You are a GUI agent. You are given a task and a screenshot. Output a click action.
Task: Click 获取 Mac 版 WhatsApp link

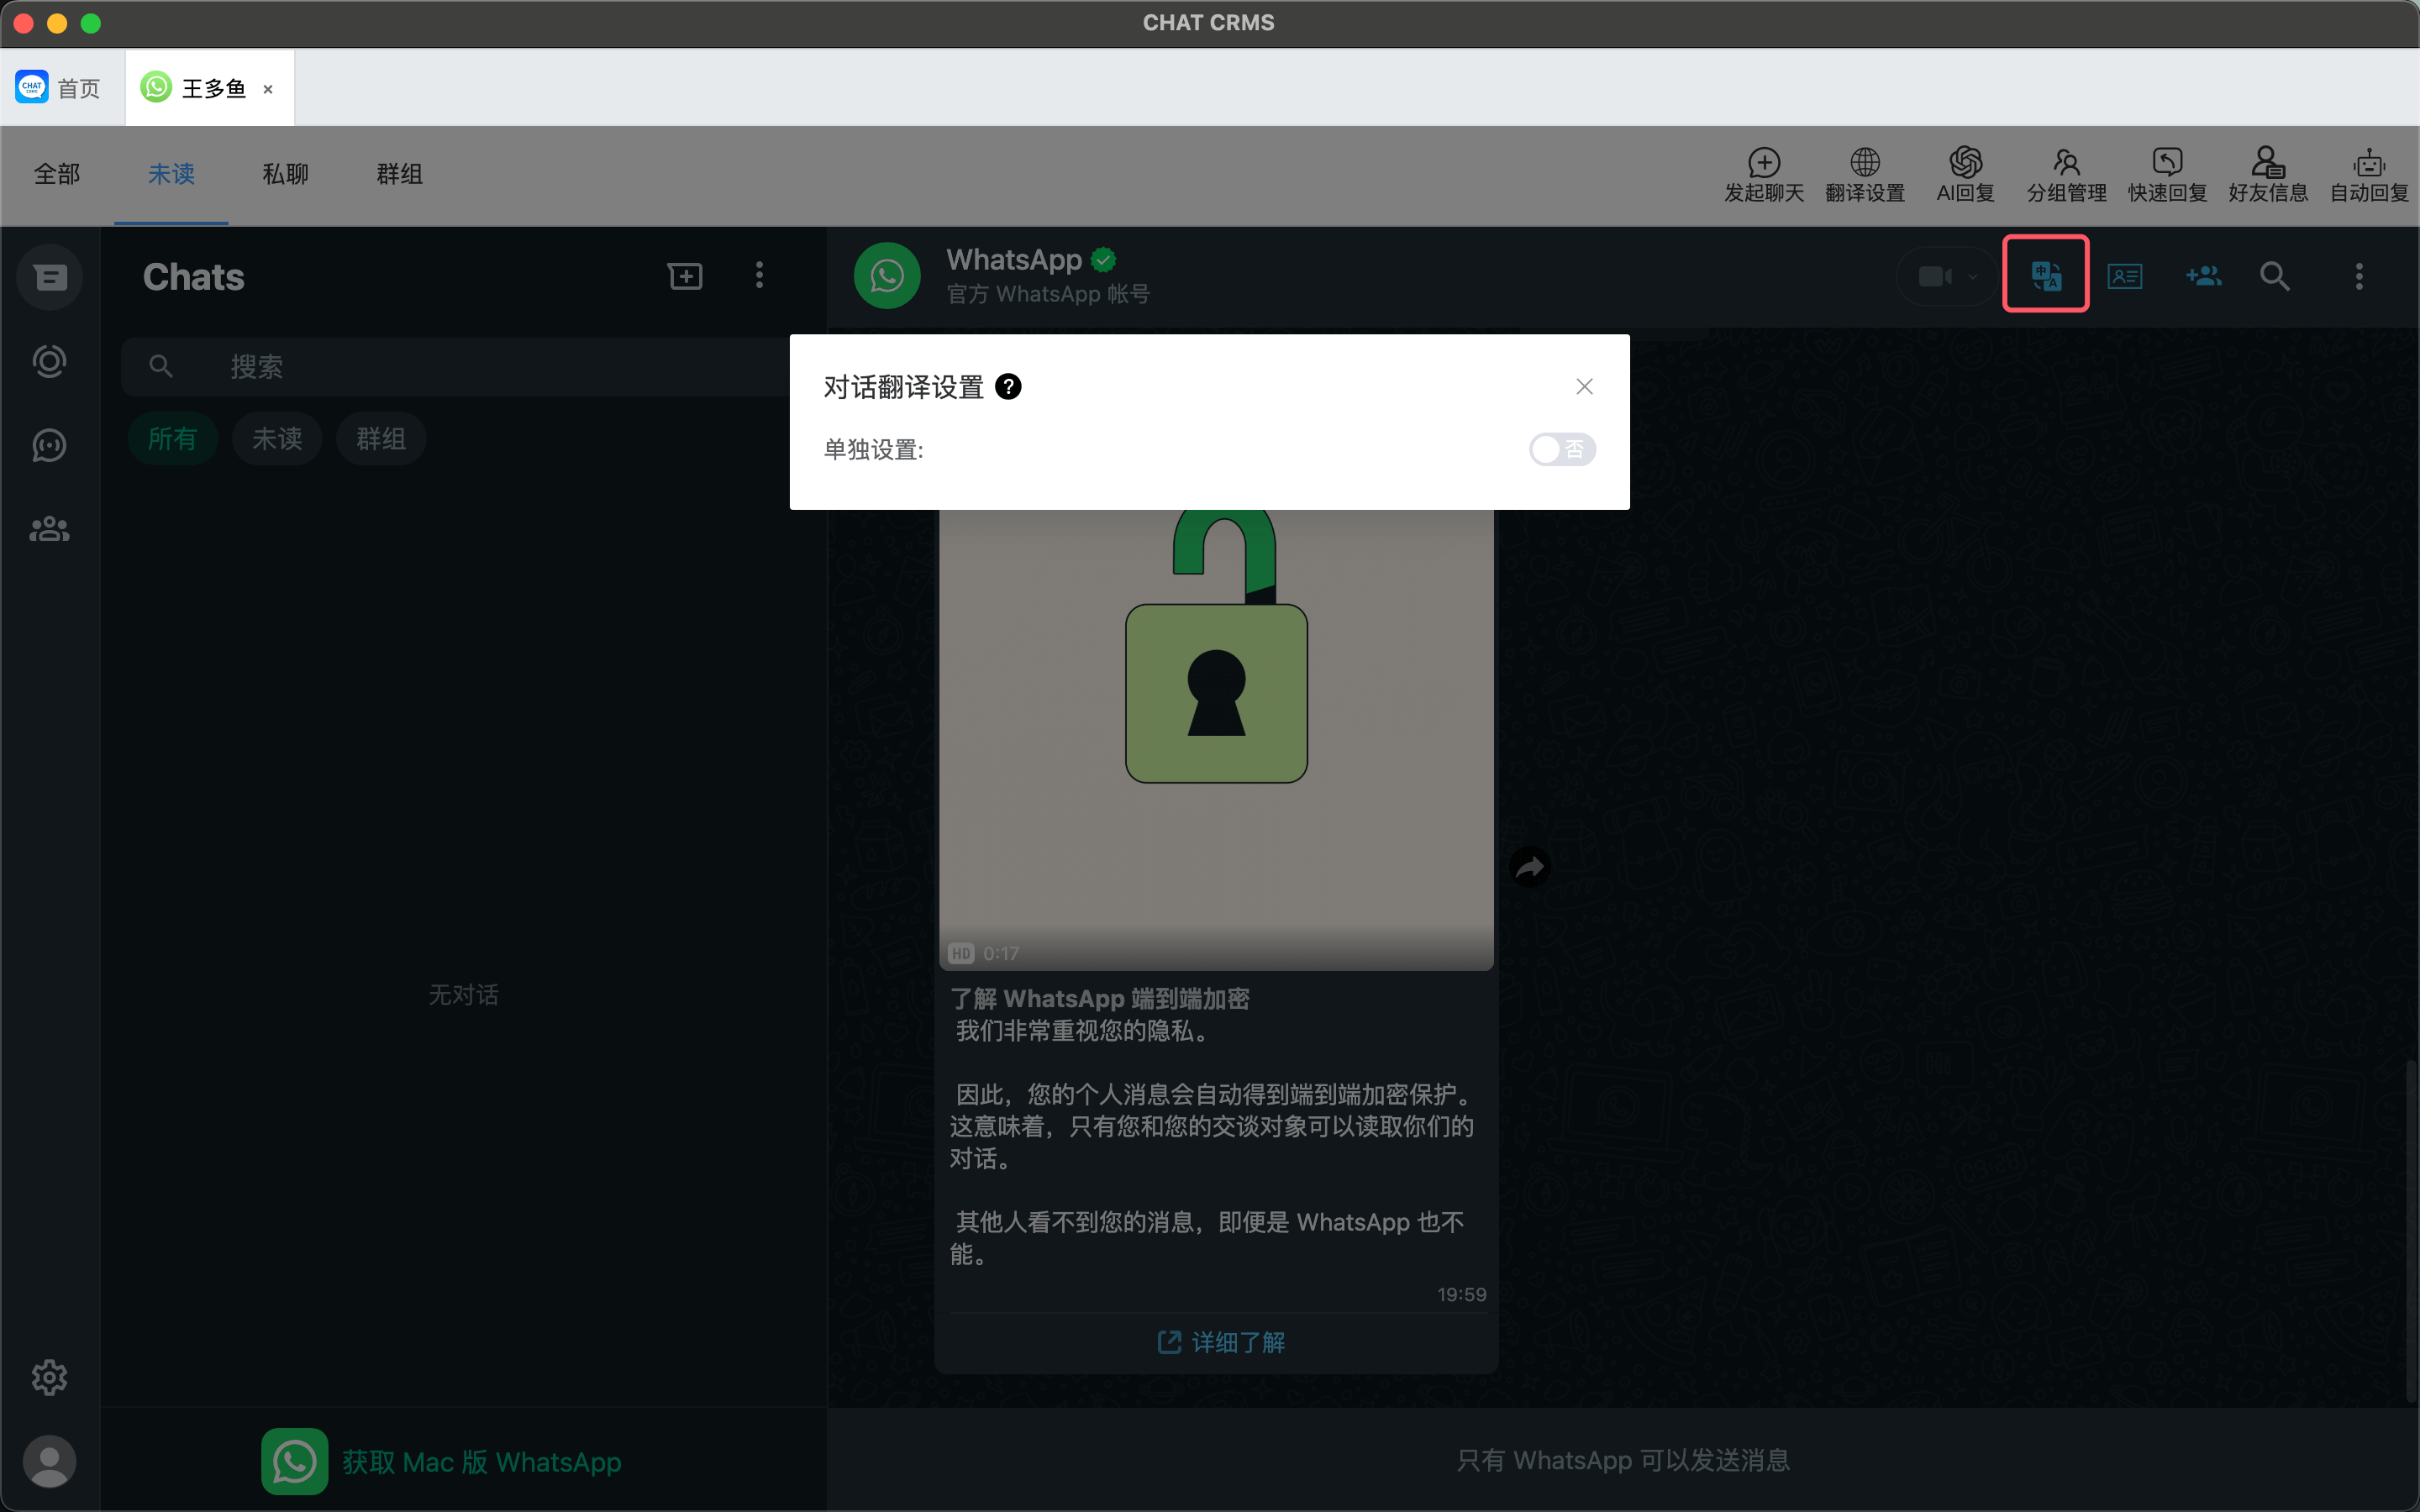tap(441, 1462)
